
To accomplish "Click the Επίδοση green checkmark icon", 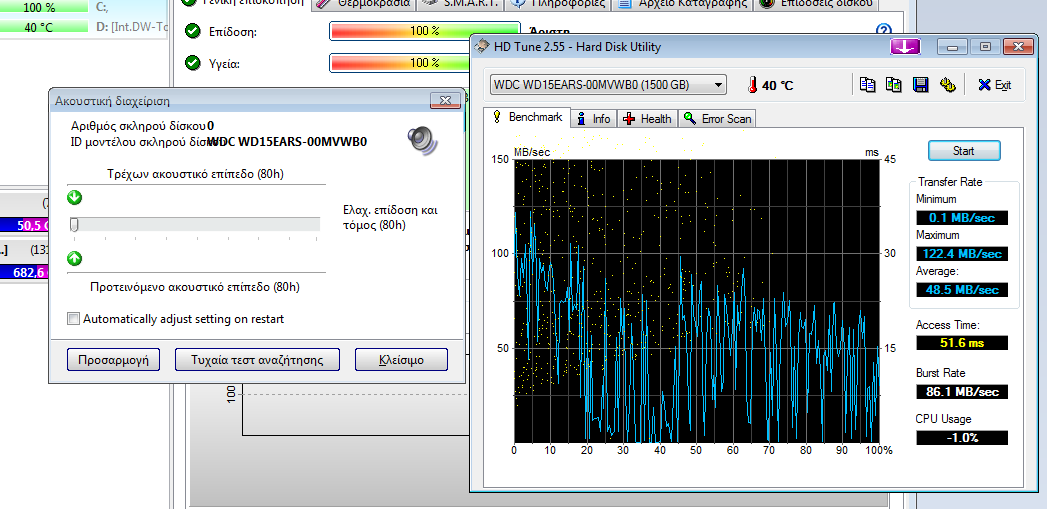I will [192, 31].
